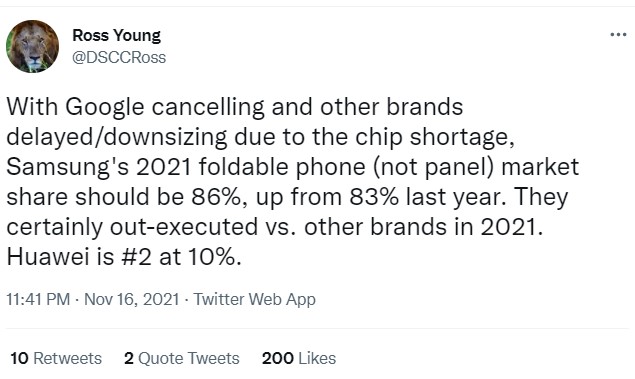Click the tweet line about Samsung's 2021 foldable phone

tap(293, 167)
